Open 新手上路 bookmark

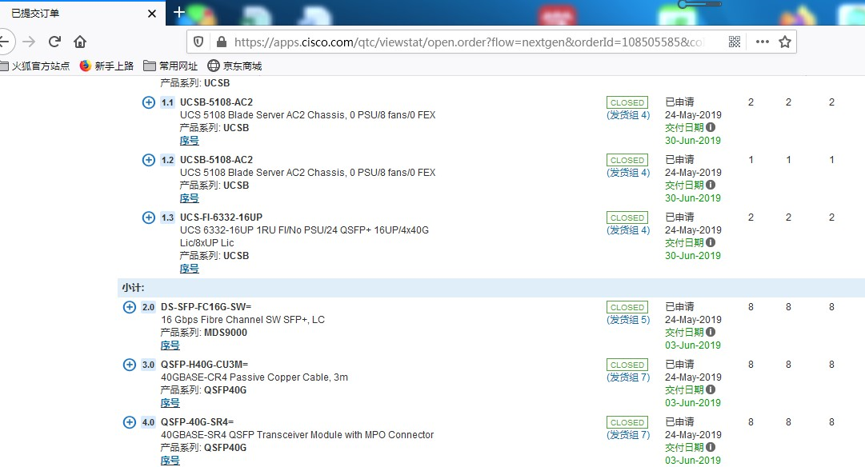pos(107,66)
